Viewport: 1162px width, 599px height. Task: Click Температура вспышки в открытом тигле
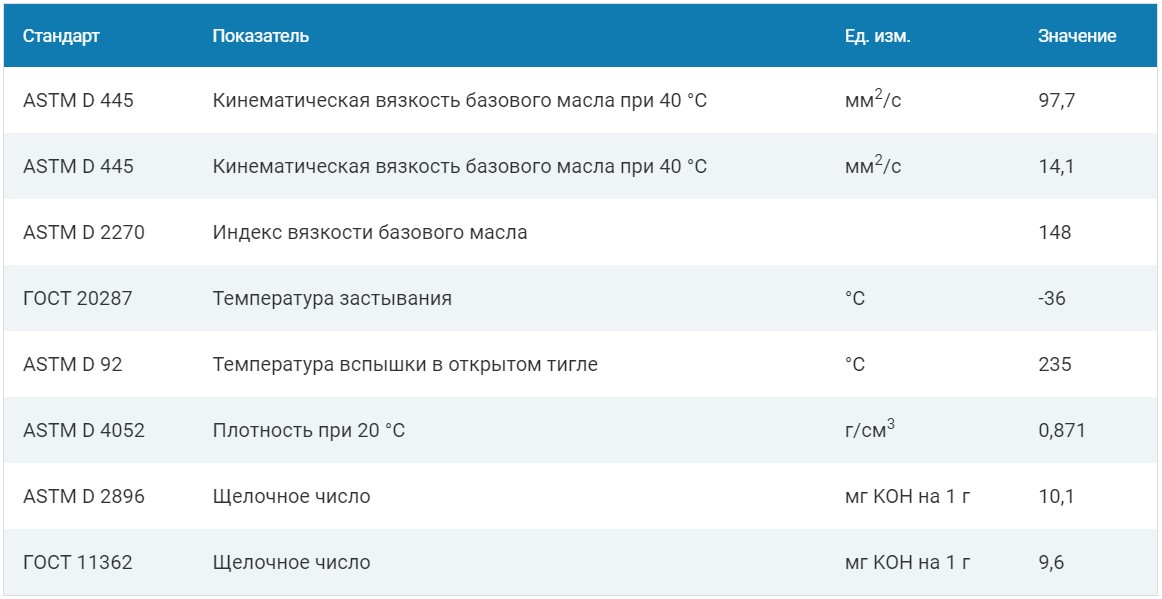tap(405, 365)
